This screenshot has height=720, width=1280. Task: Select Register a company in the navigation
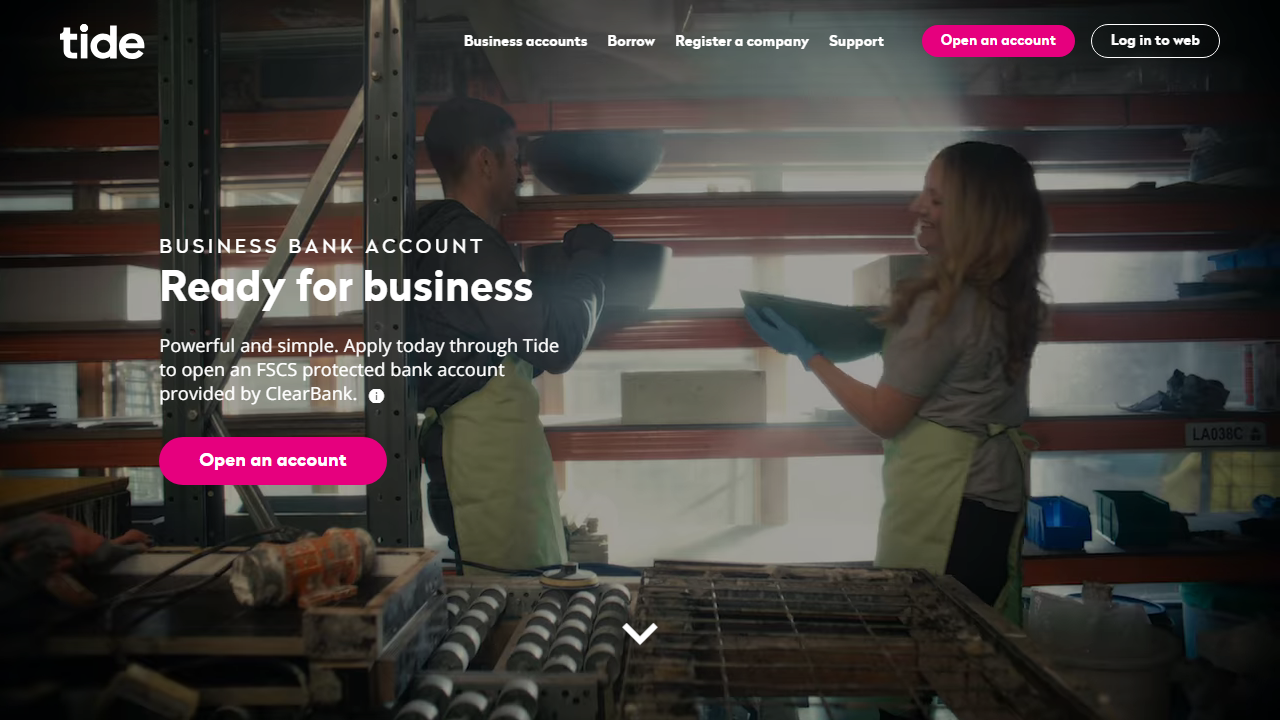click(x=742, y=41)
